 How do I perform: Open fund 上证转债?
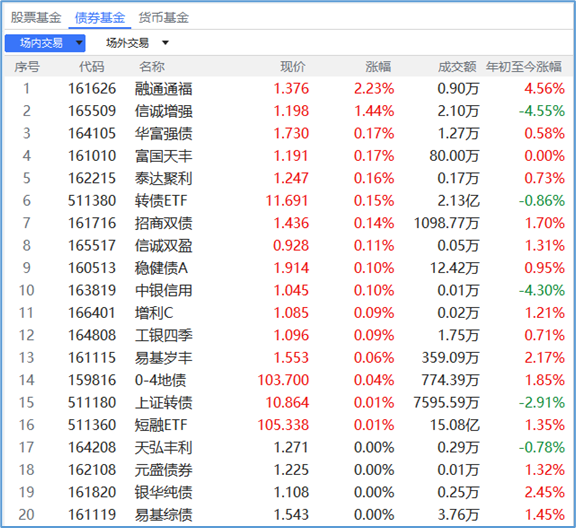163,402
